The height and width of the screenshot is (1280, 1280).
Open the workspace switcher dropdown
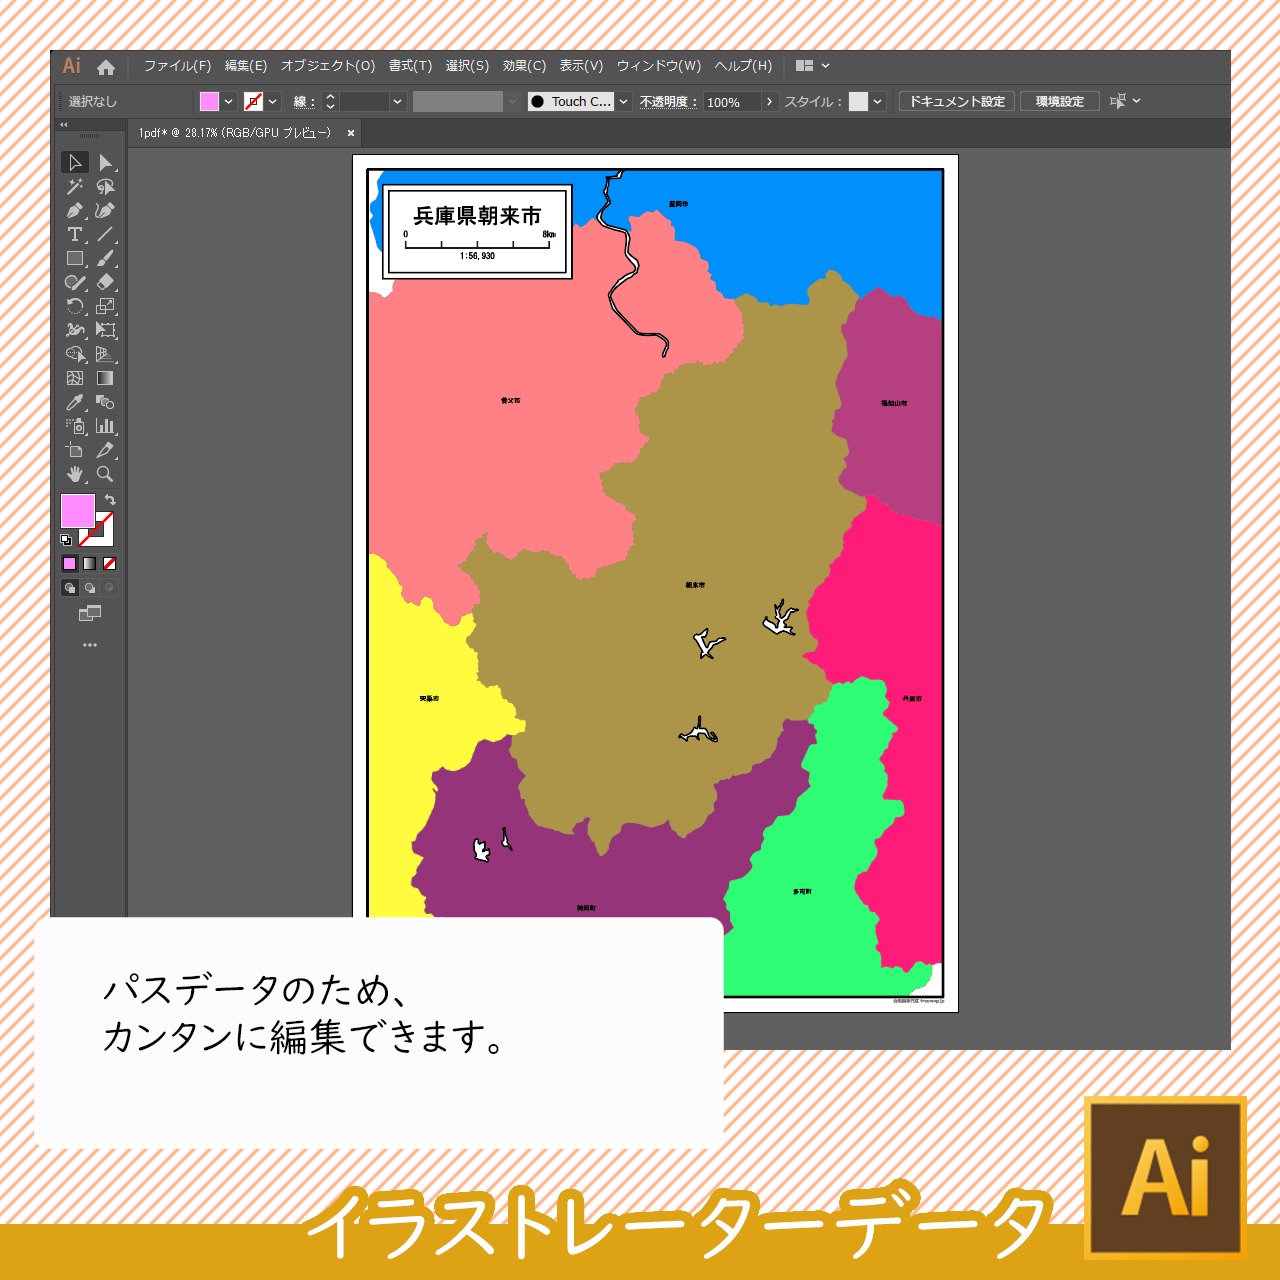click(x=813, y=66)
